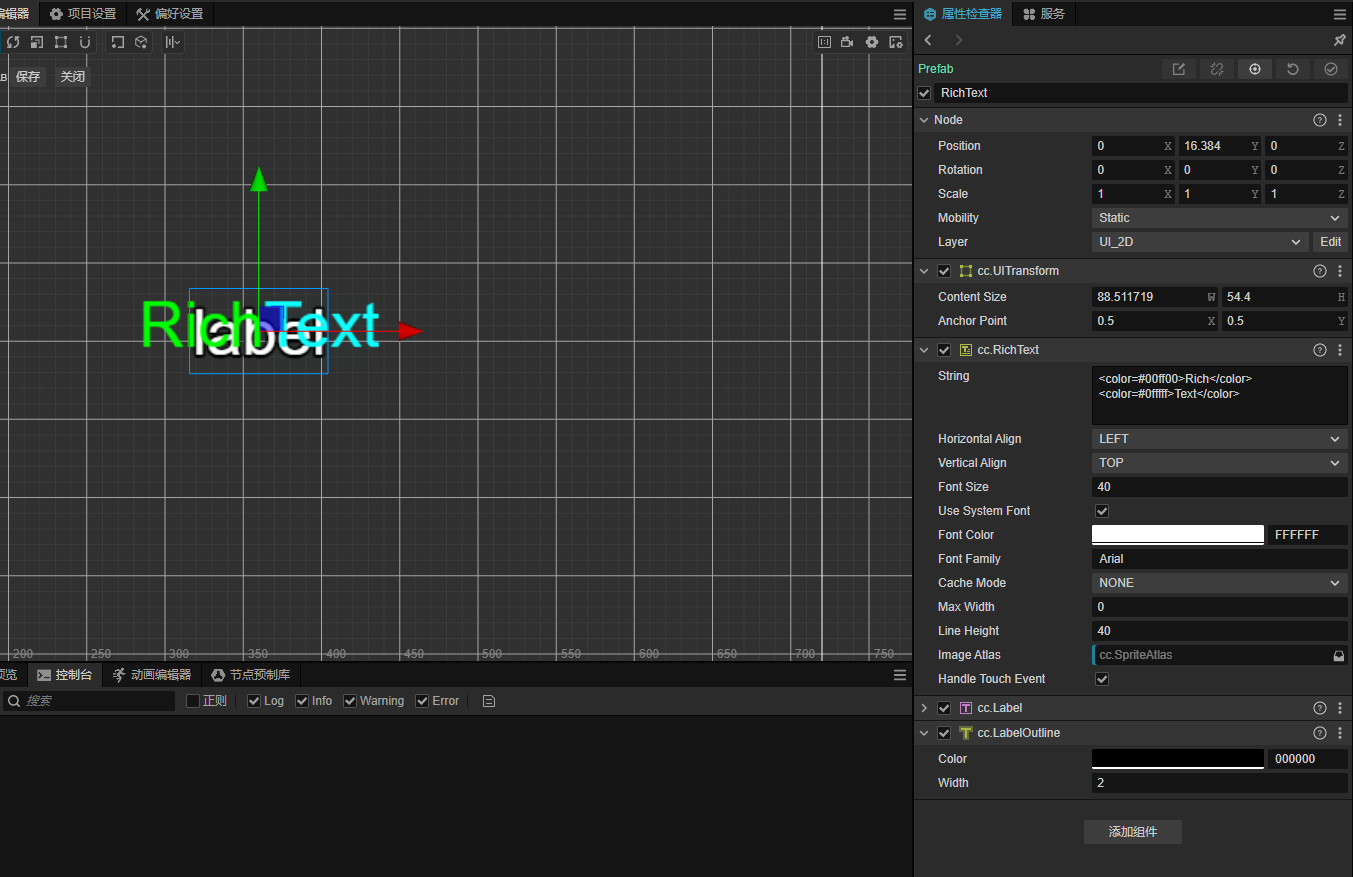
Task: Disable the cc.RichText component checkbox
Action: click(x=944, y=350)
